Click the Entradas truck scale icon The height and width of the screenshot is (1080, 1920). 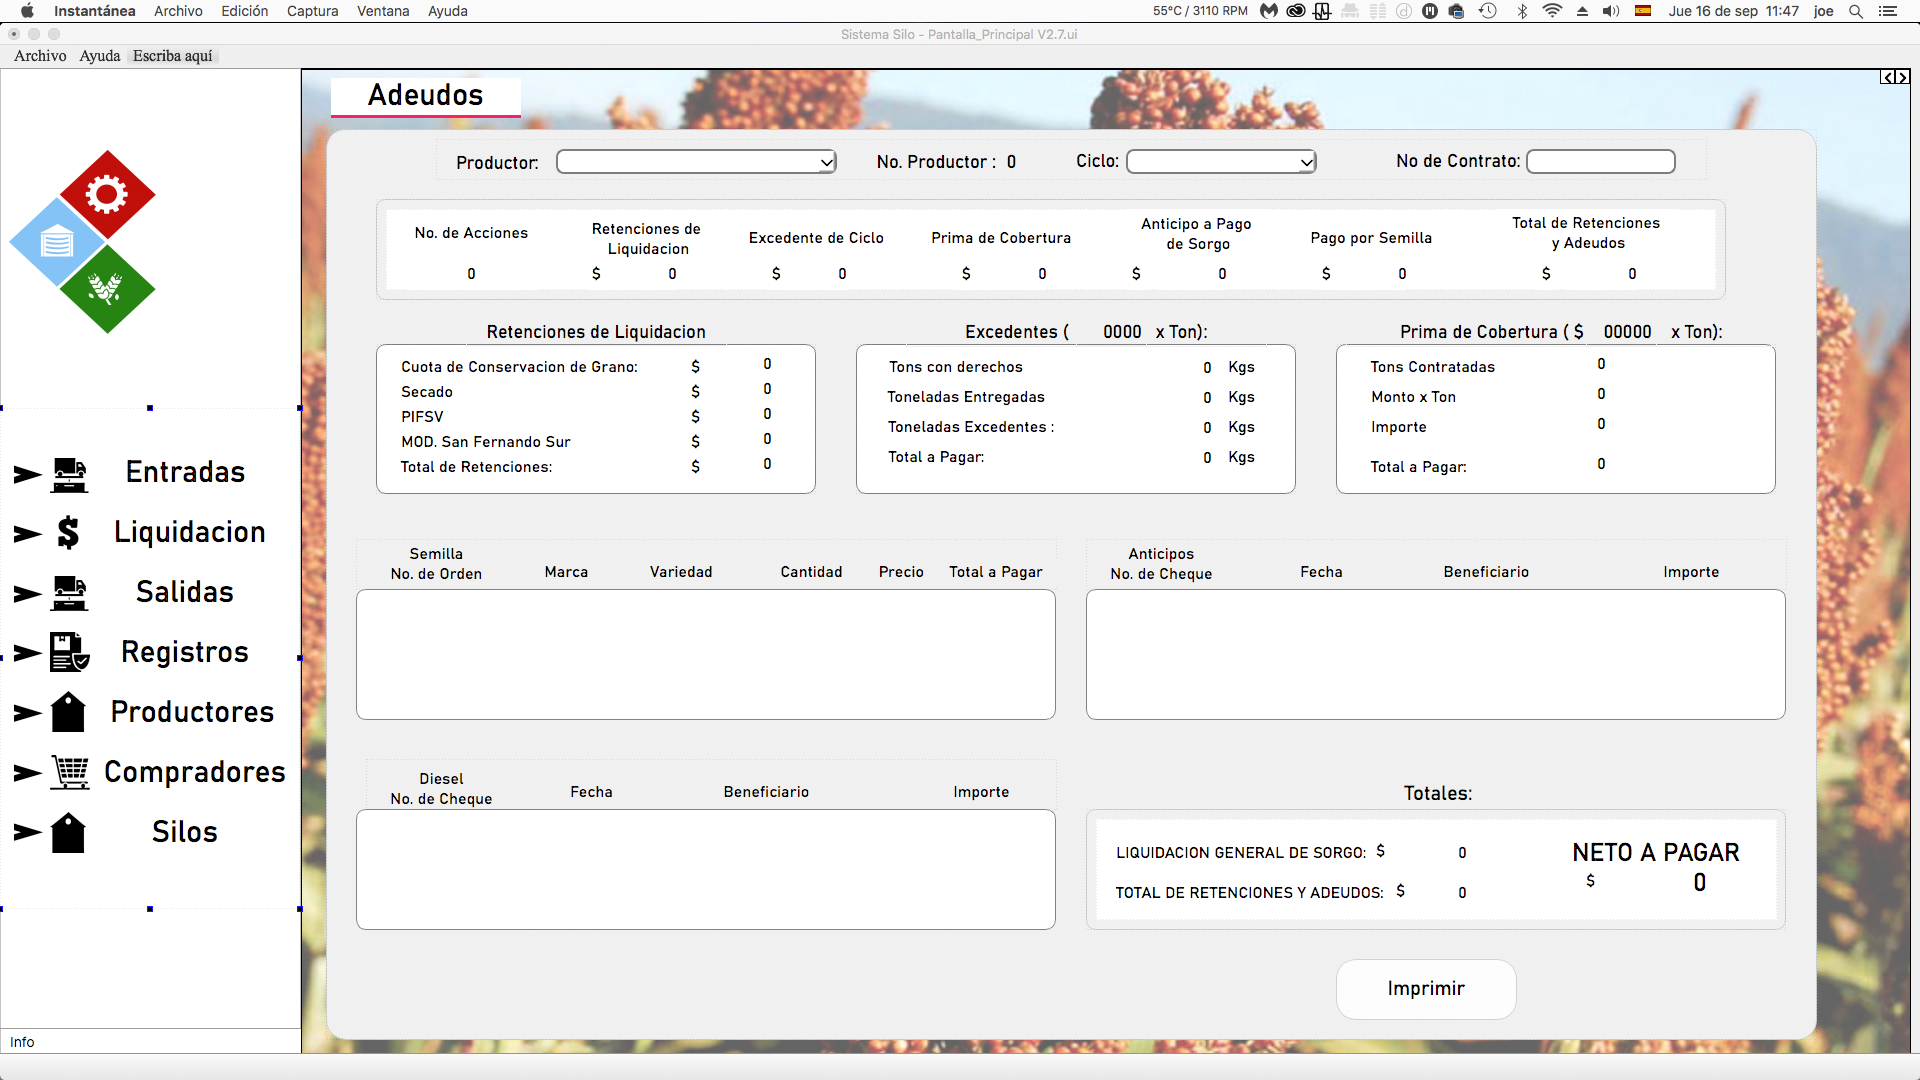coord(69,473)
